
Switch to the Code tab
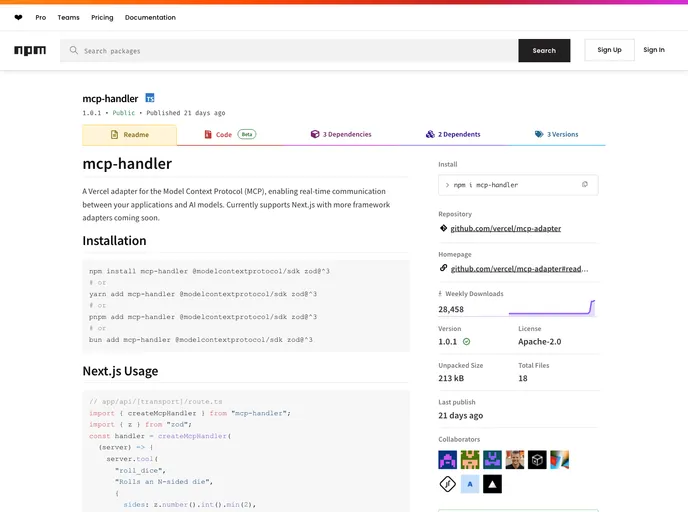(230, 135)
